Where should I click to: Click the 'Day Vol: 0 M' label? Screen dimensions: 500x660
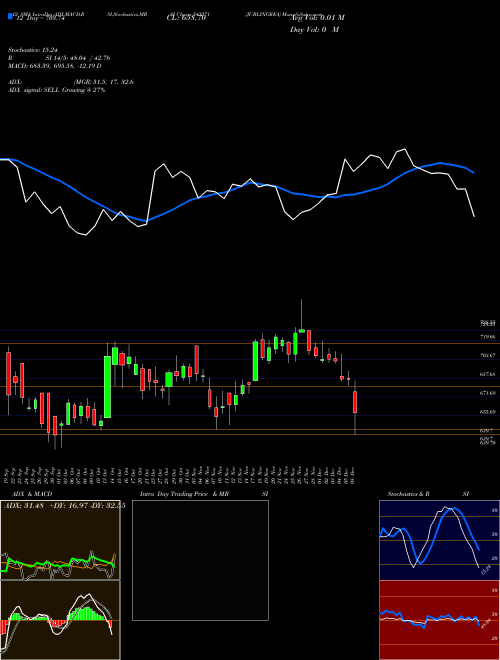coord(314,30)
